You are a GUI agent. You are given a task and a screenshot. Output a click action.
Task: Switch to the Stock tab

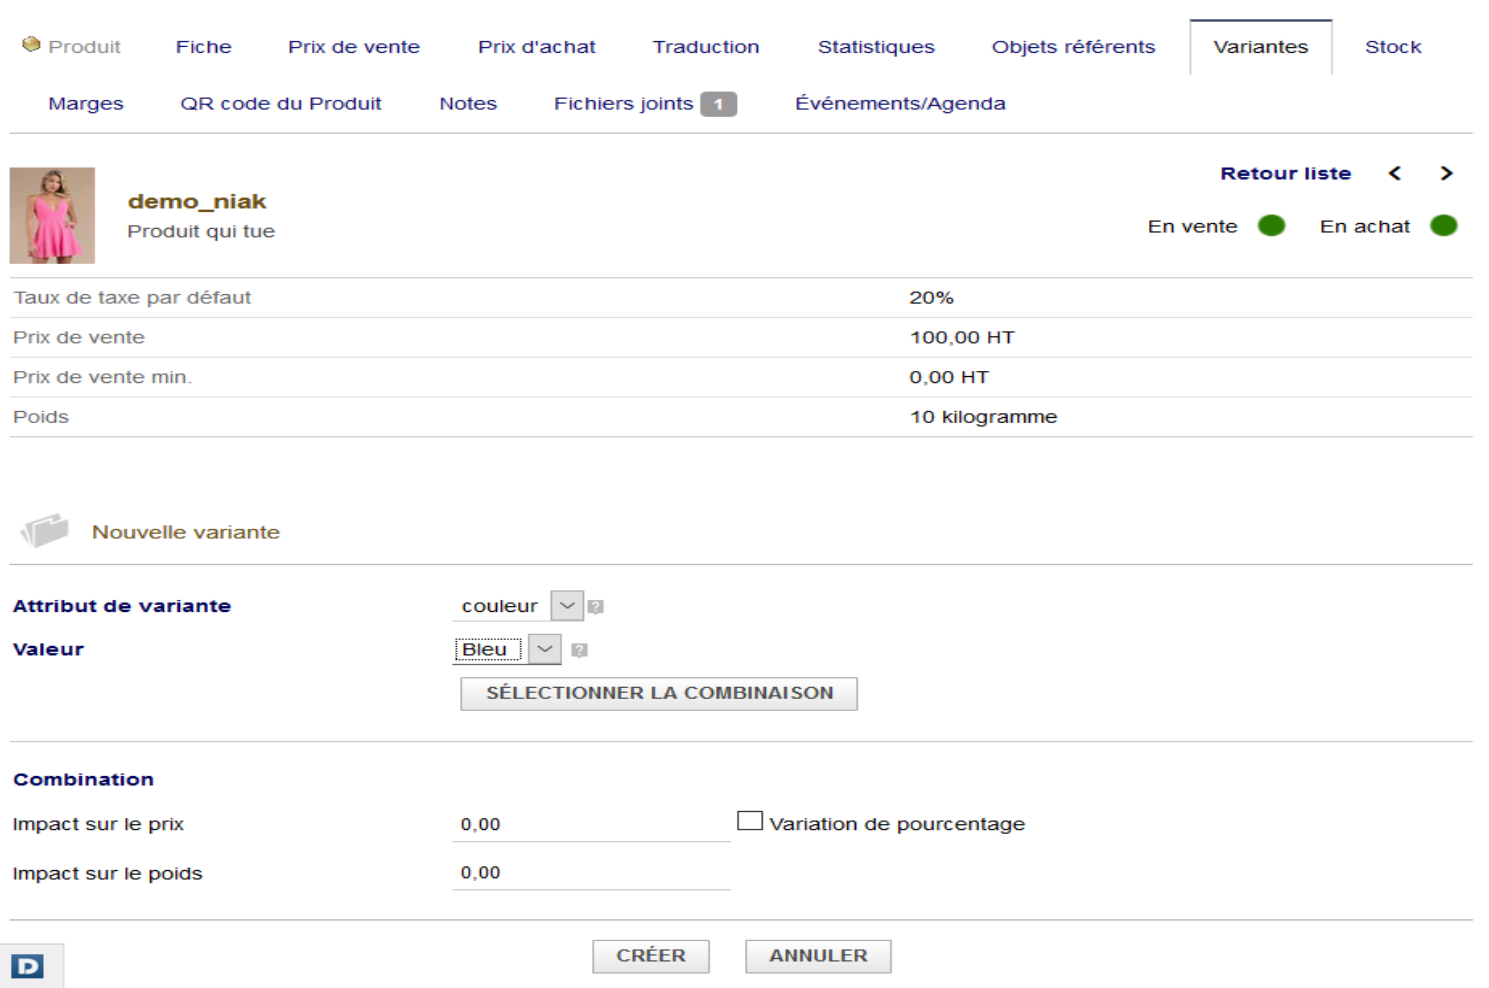click(x=1393, y=47)
